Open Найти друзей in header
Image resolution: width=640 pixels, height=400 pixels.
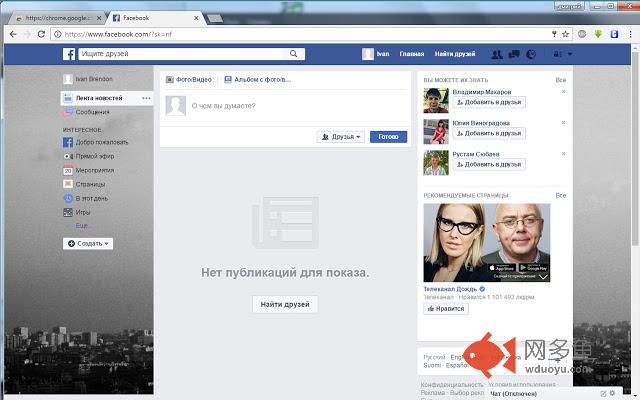pyautogui.click(x=455, y=54)
